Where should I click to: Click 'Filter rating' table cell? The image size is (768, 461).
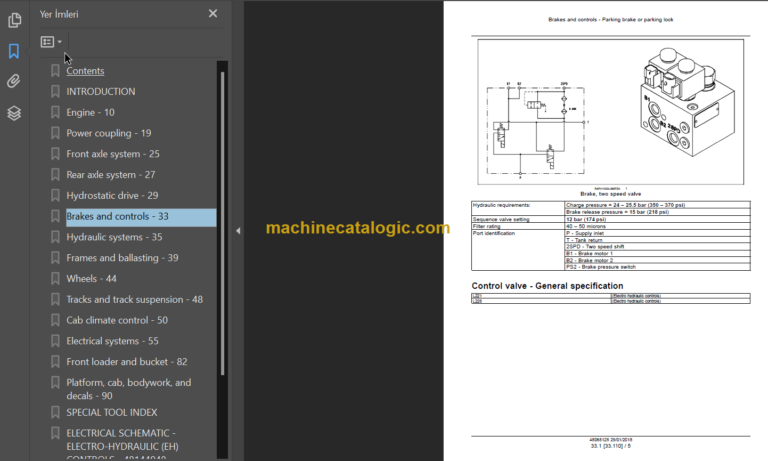(x=518, y=226)
